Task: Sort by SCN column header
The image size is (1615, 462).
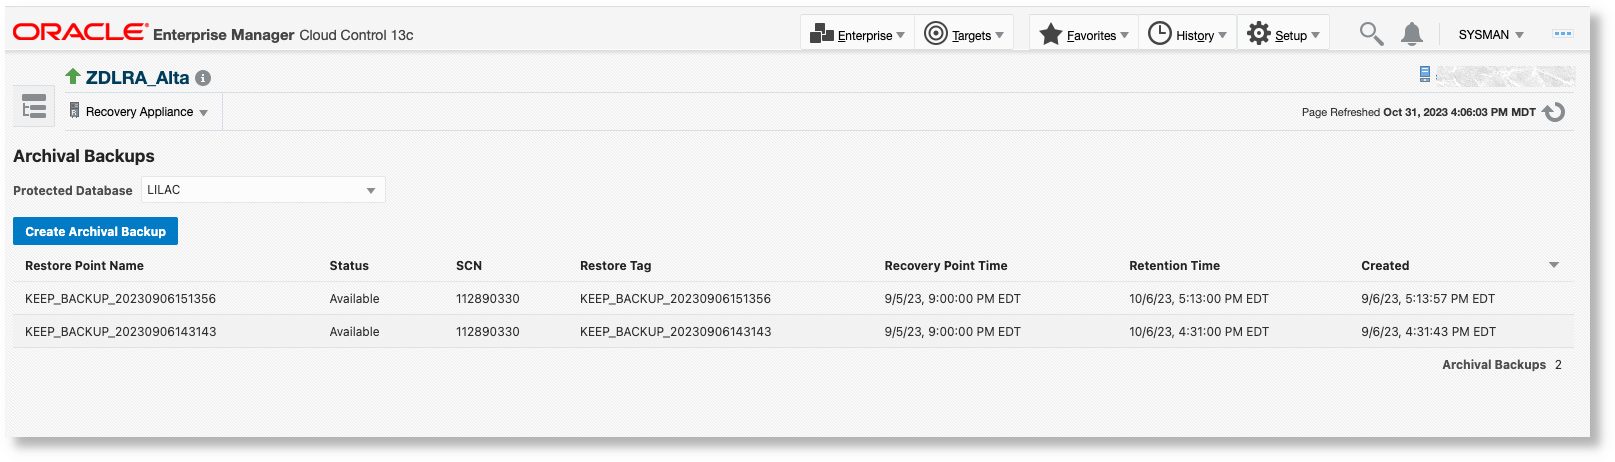Action: (x=469, y=266)
